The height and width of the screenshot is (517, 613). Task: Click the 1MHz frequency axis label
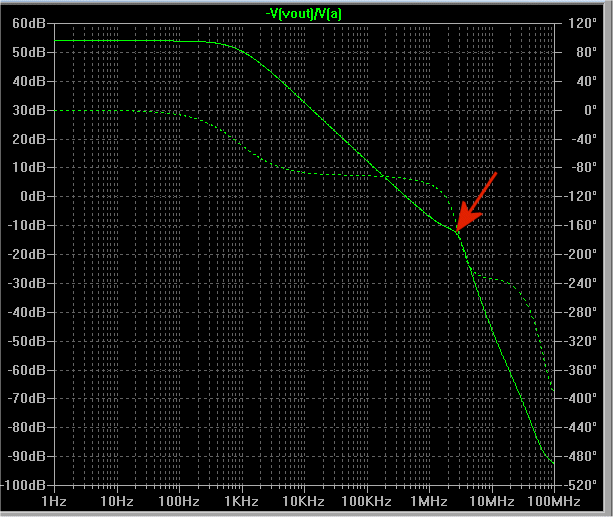[428, 501]
